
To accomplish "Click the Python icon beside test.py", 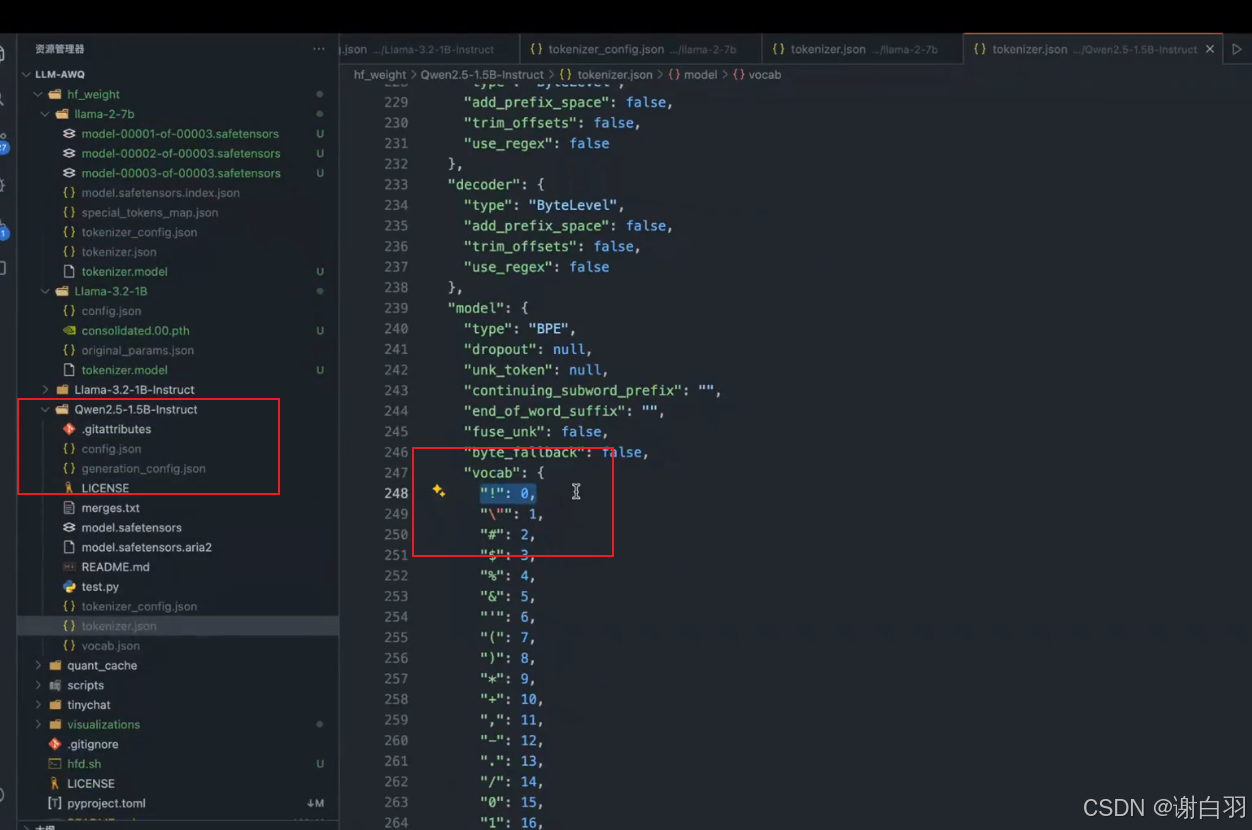I will click(69, 587).
